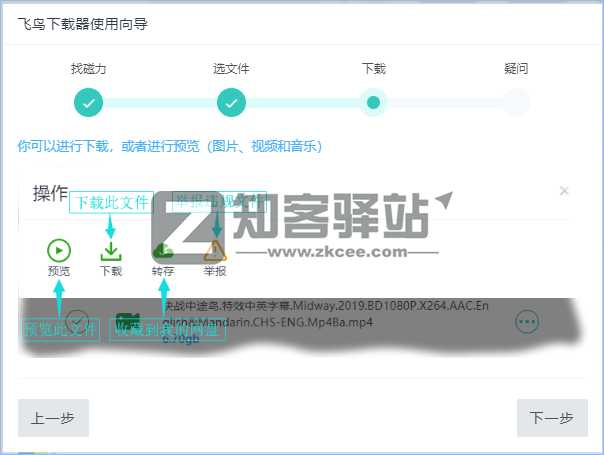Click the 转存 cloud save icon
Image resolution: width=604 pixels, height=455 pixels.
coord(163,250)
